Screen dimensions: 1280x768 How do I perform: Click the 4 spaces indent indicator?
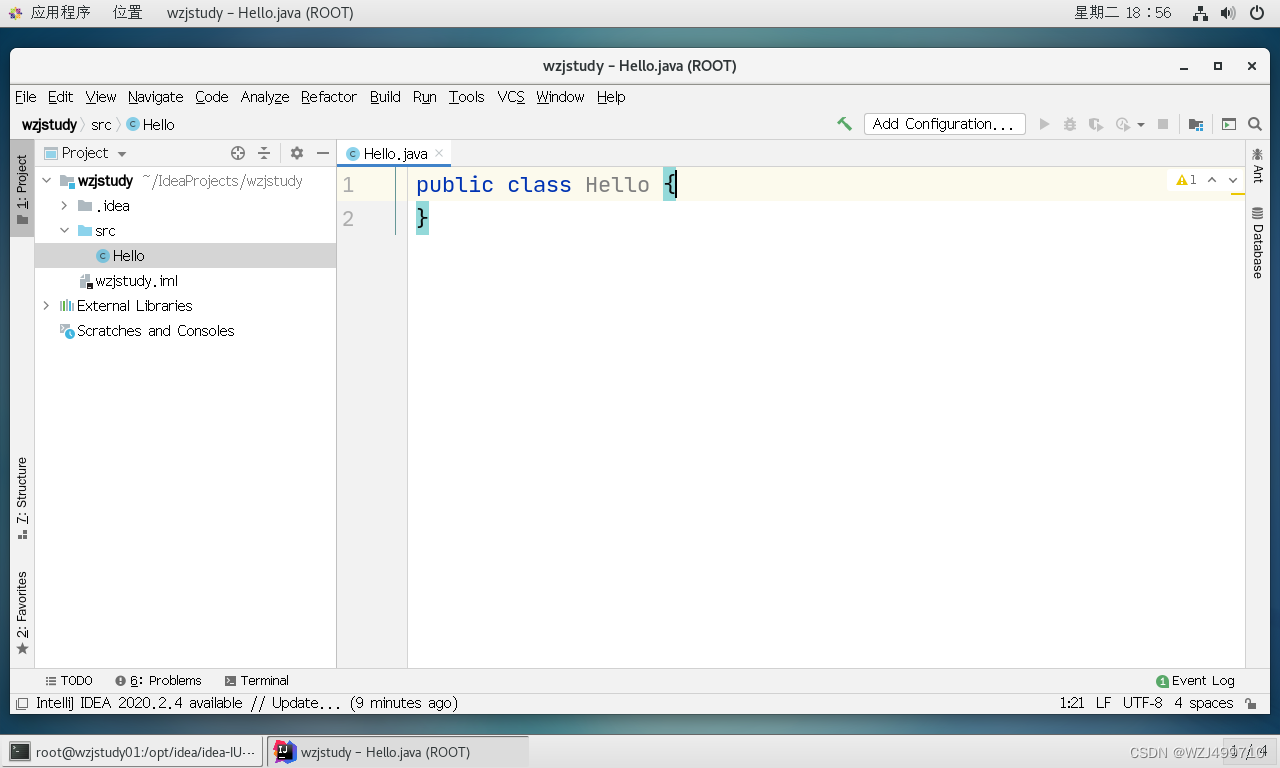point(1204,703)
